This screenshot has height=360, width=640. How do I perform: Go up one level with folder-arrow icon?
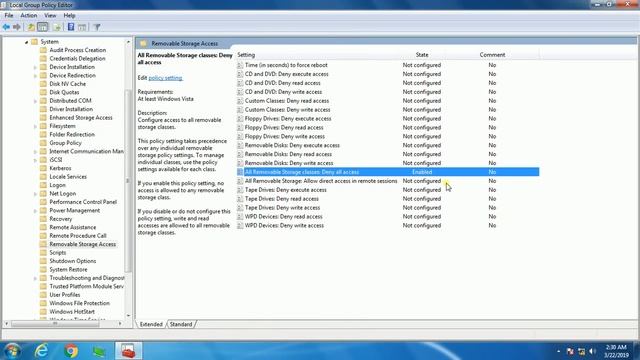pos(31,27)
